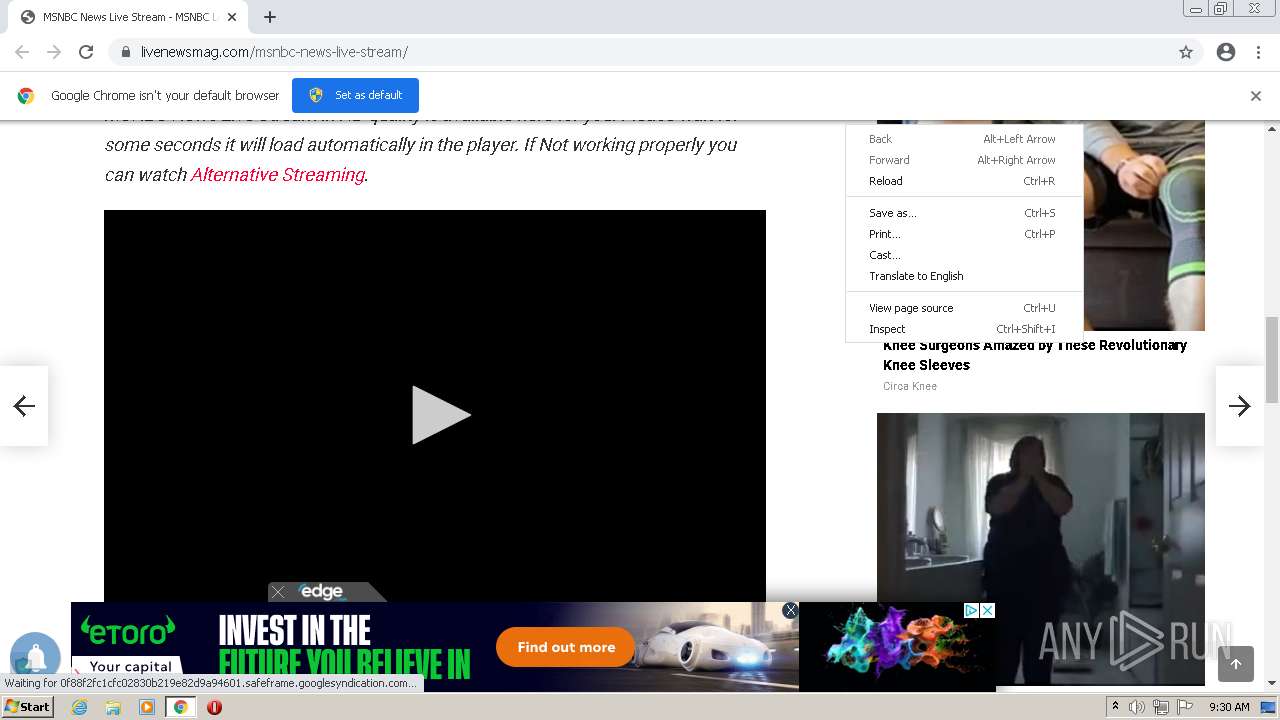This screenshot has height=720, width=1280.
Task: Open the Alternative Streaming link
Action: pyautogui.click(x=277, y=174)
